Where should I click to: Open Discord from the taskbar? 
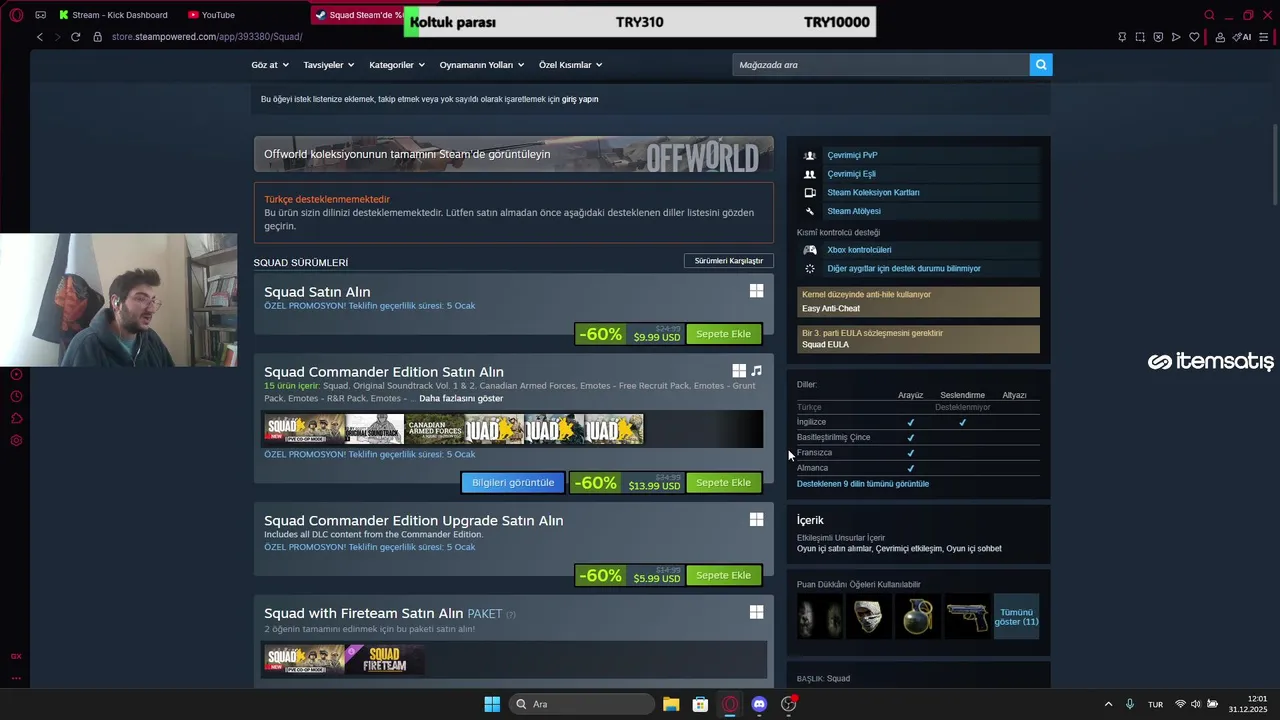point(759,704)
